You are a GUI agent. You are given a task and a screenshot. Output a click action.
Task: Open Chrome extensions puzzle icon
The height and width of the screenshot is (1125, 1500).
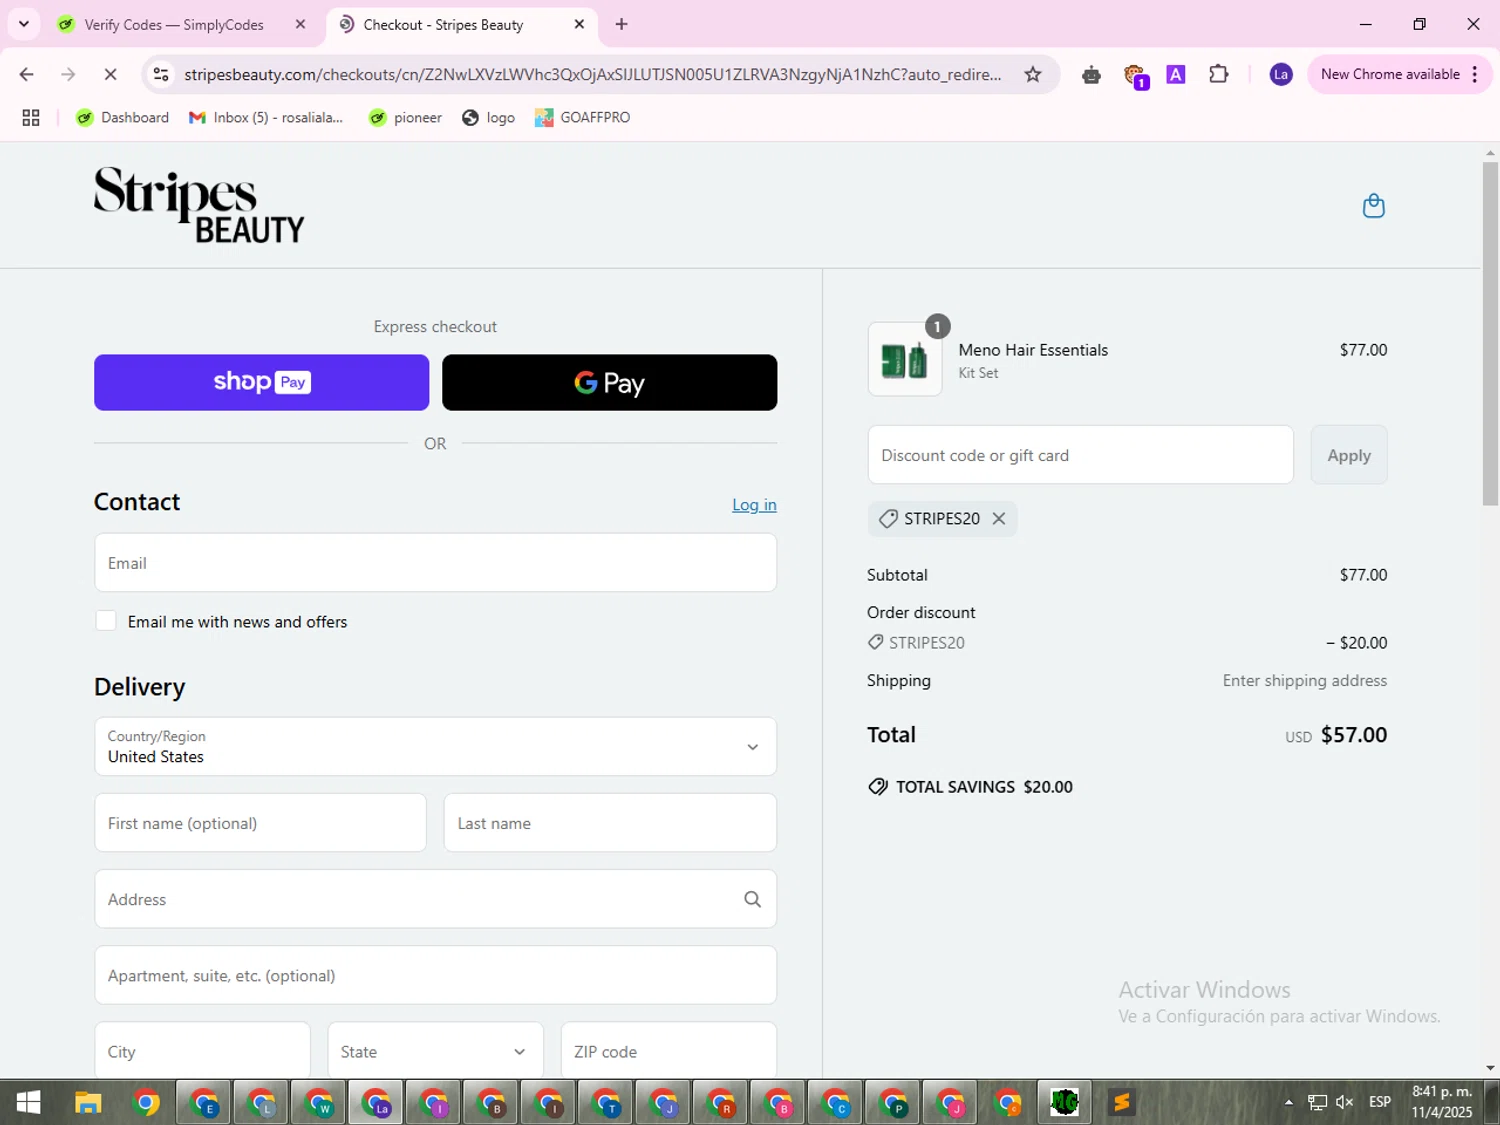point(1218,74)
